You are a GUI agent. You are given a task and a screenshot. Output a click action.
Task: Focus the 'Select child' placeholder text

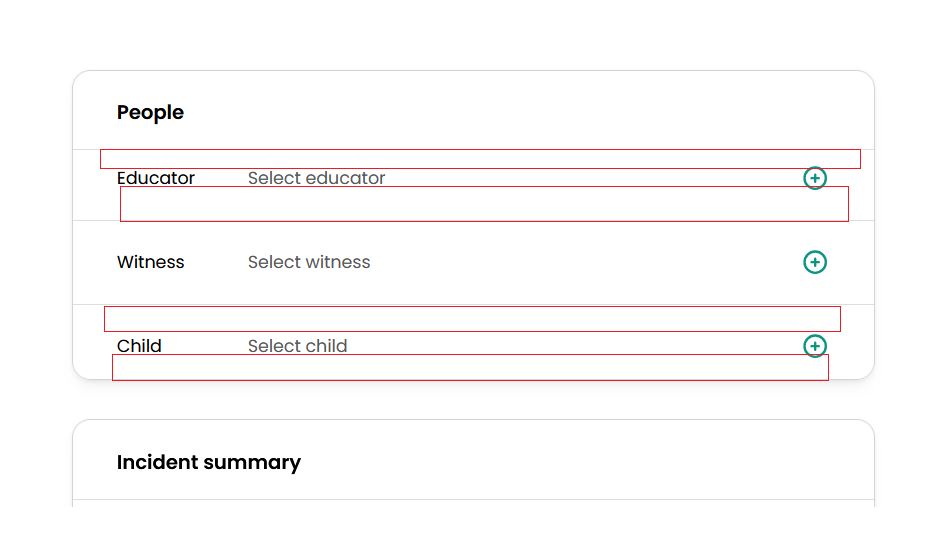298,346
